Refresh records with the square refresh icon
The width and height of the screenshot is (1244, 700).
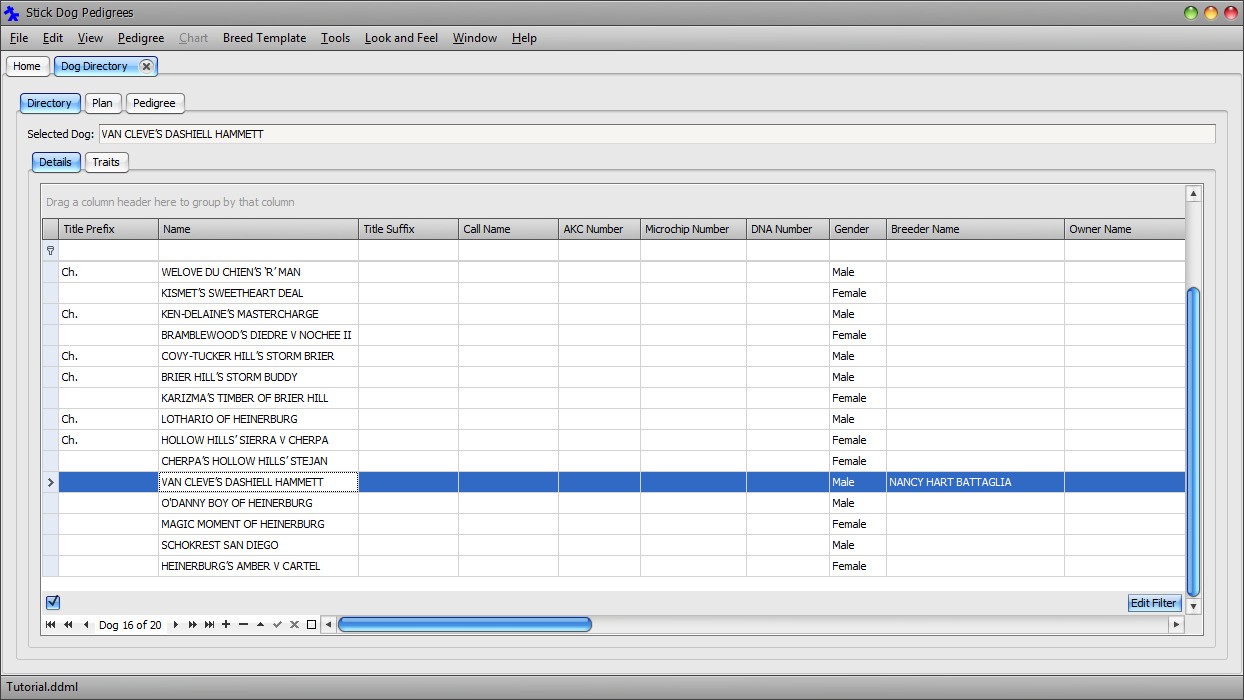pos(311,624)
